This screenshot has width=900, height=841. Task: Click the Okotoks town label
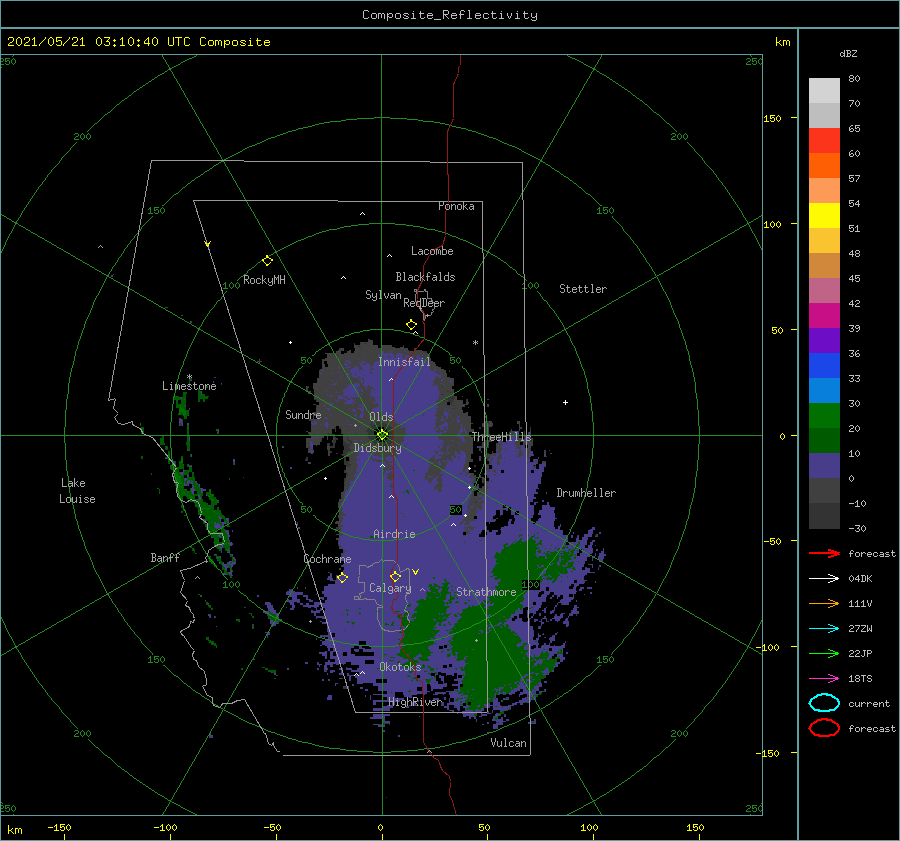(400, 667)
